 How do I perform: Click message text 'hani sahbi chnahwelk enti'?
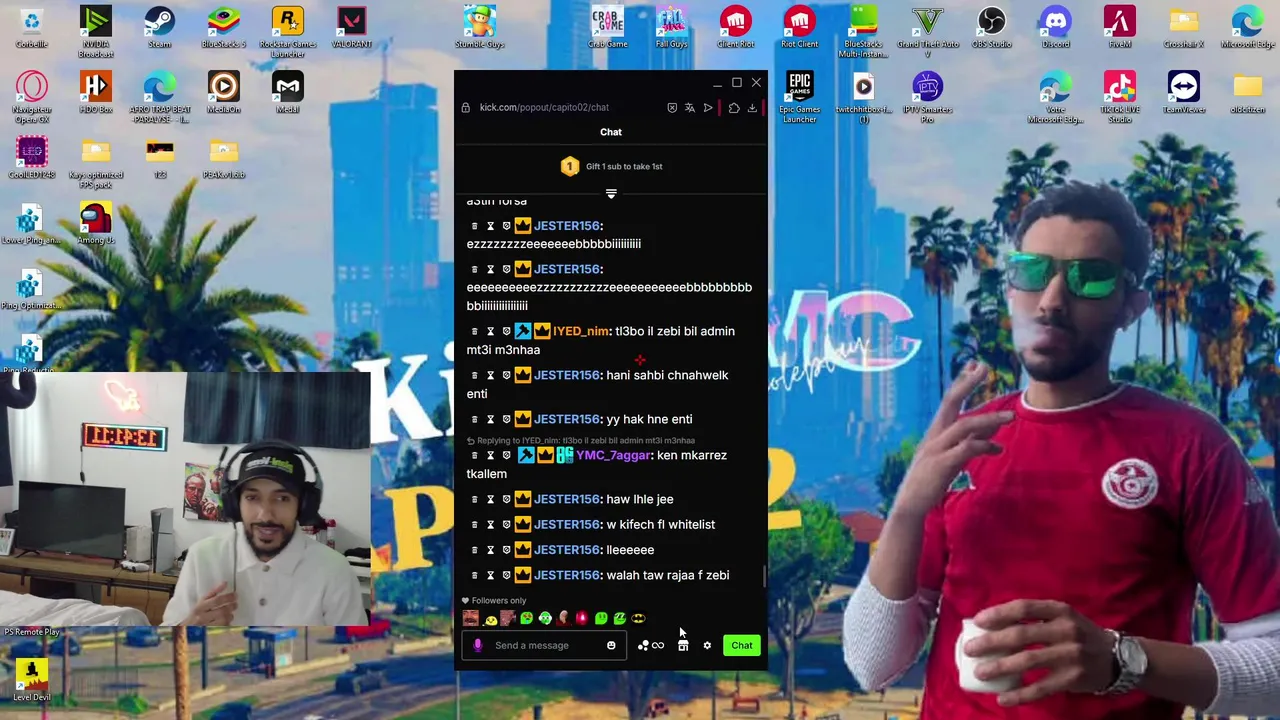(597, 384)
